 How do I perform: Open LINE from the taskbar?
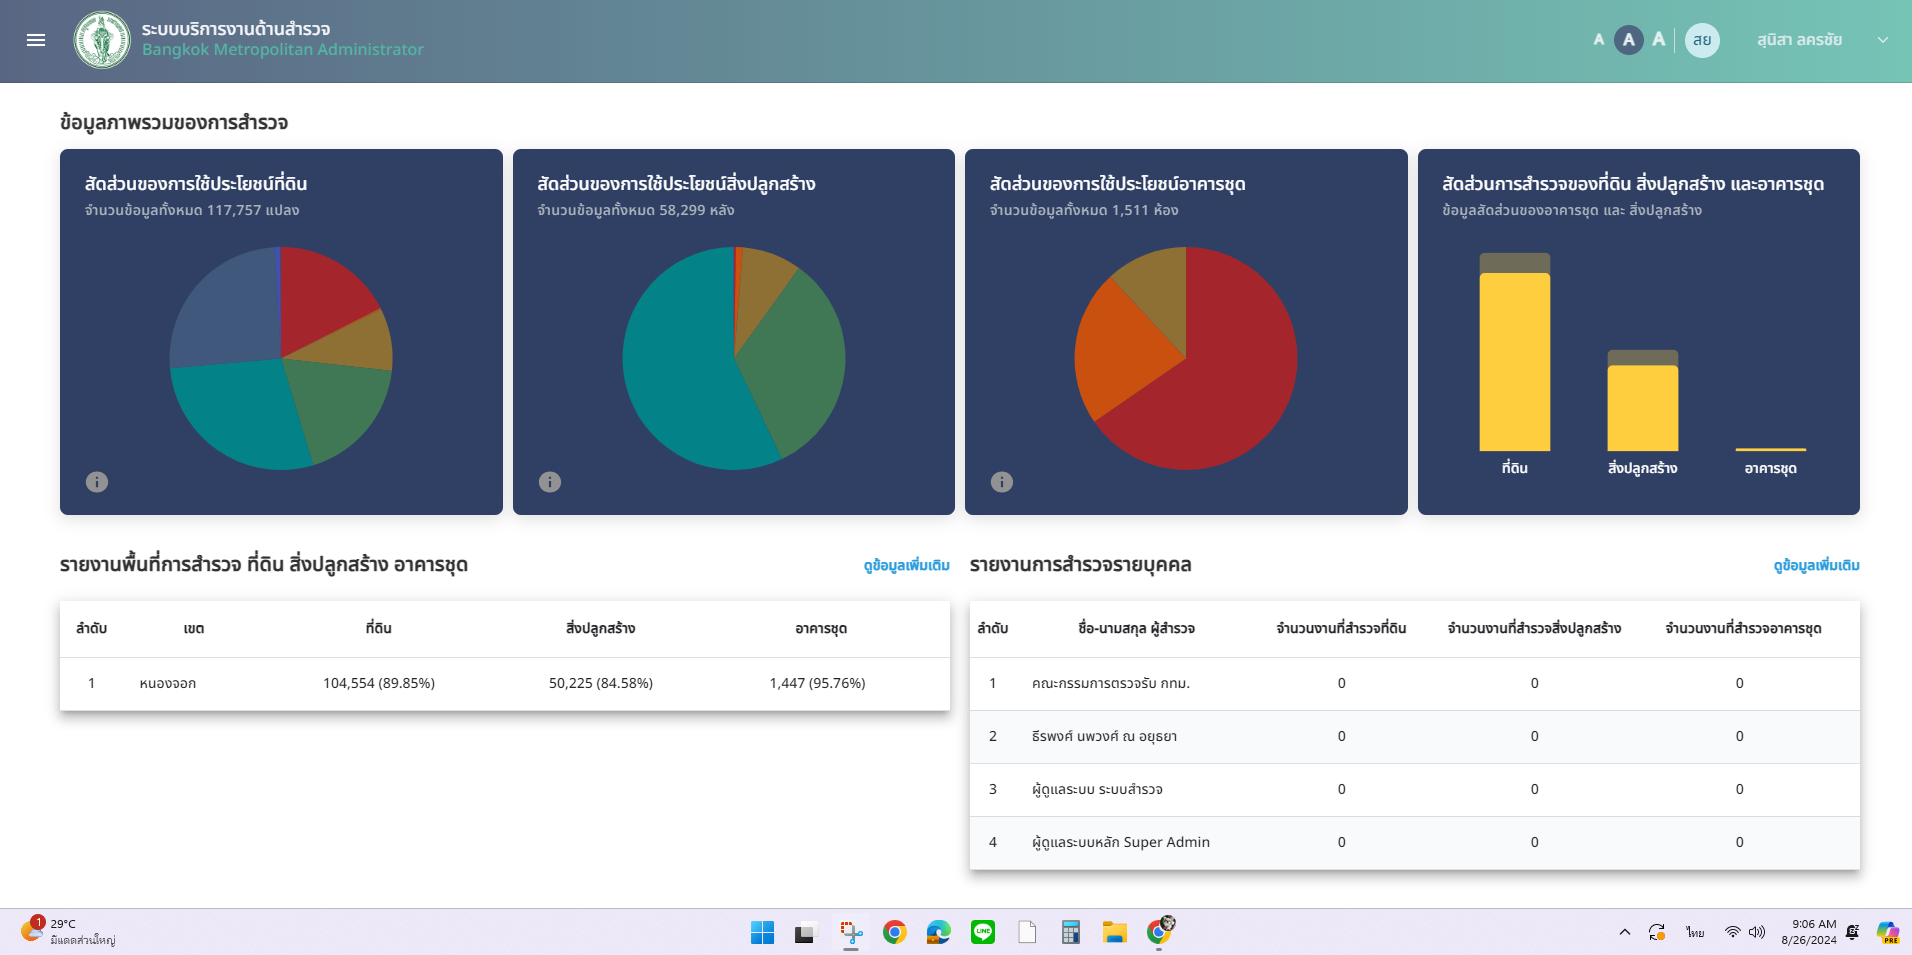(983, 932)
